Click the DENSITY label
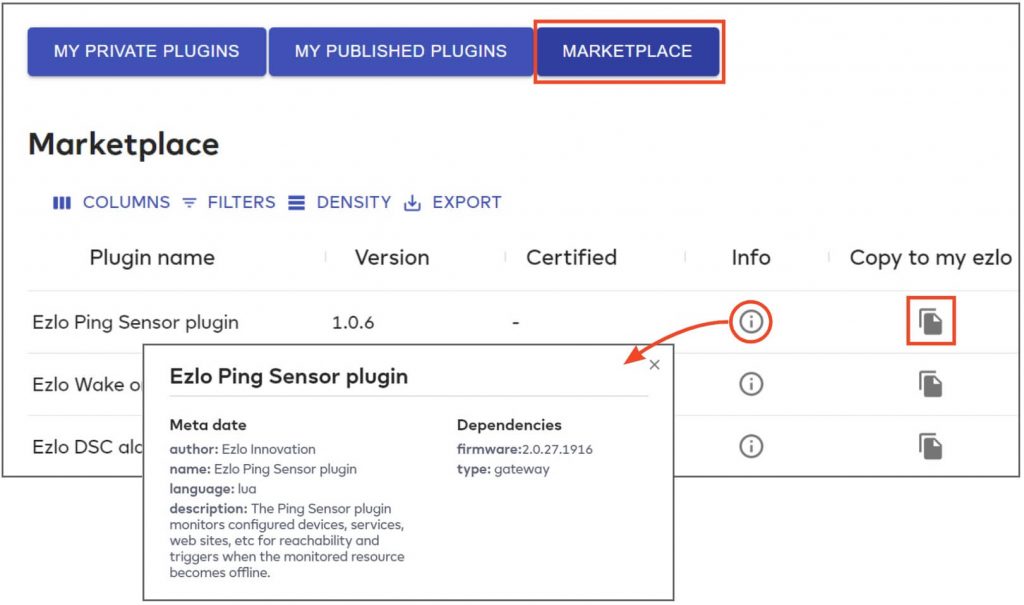 [352, 202]
